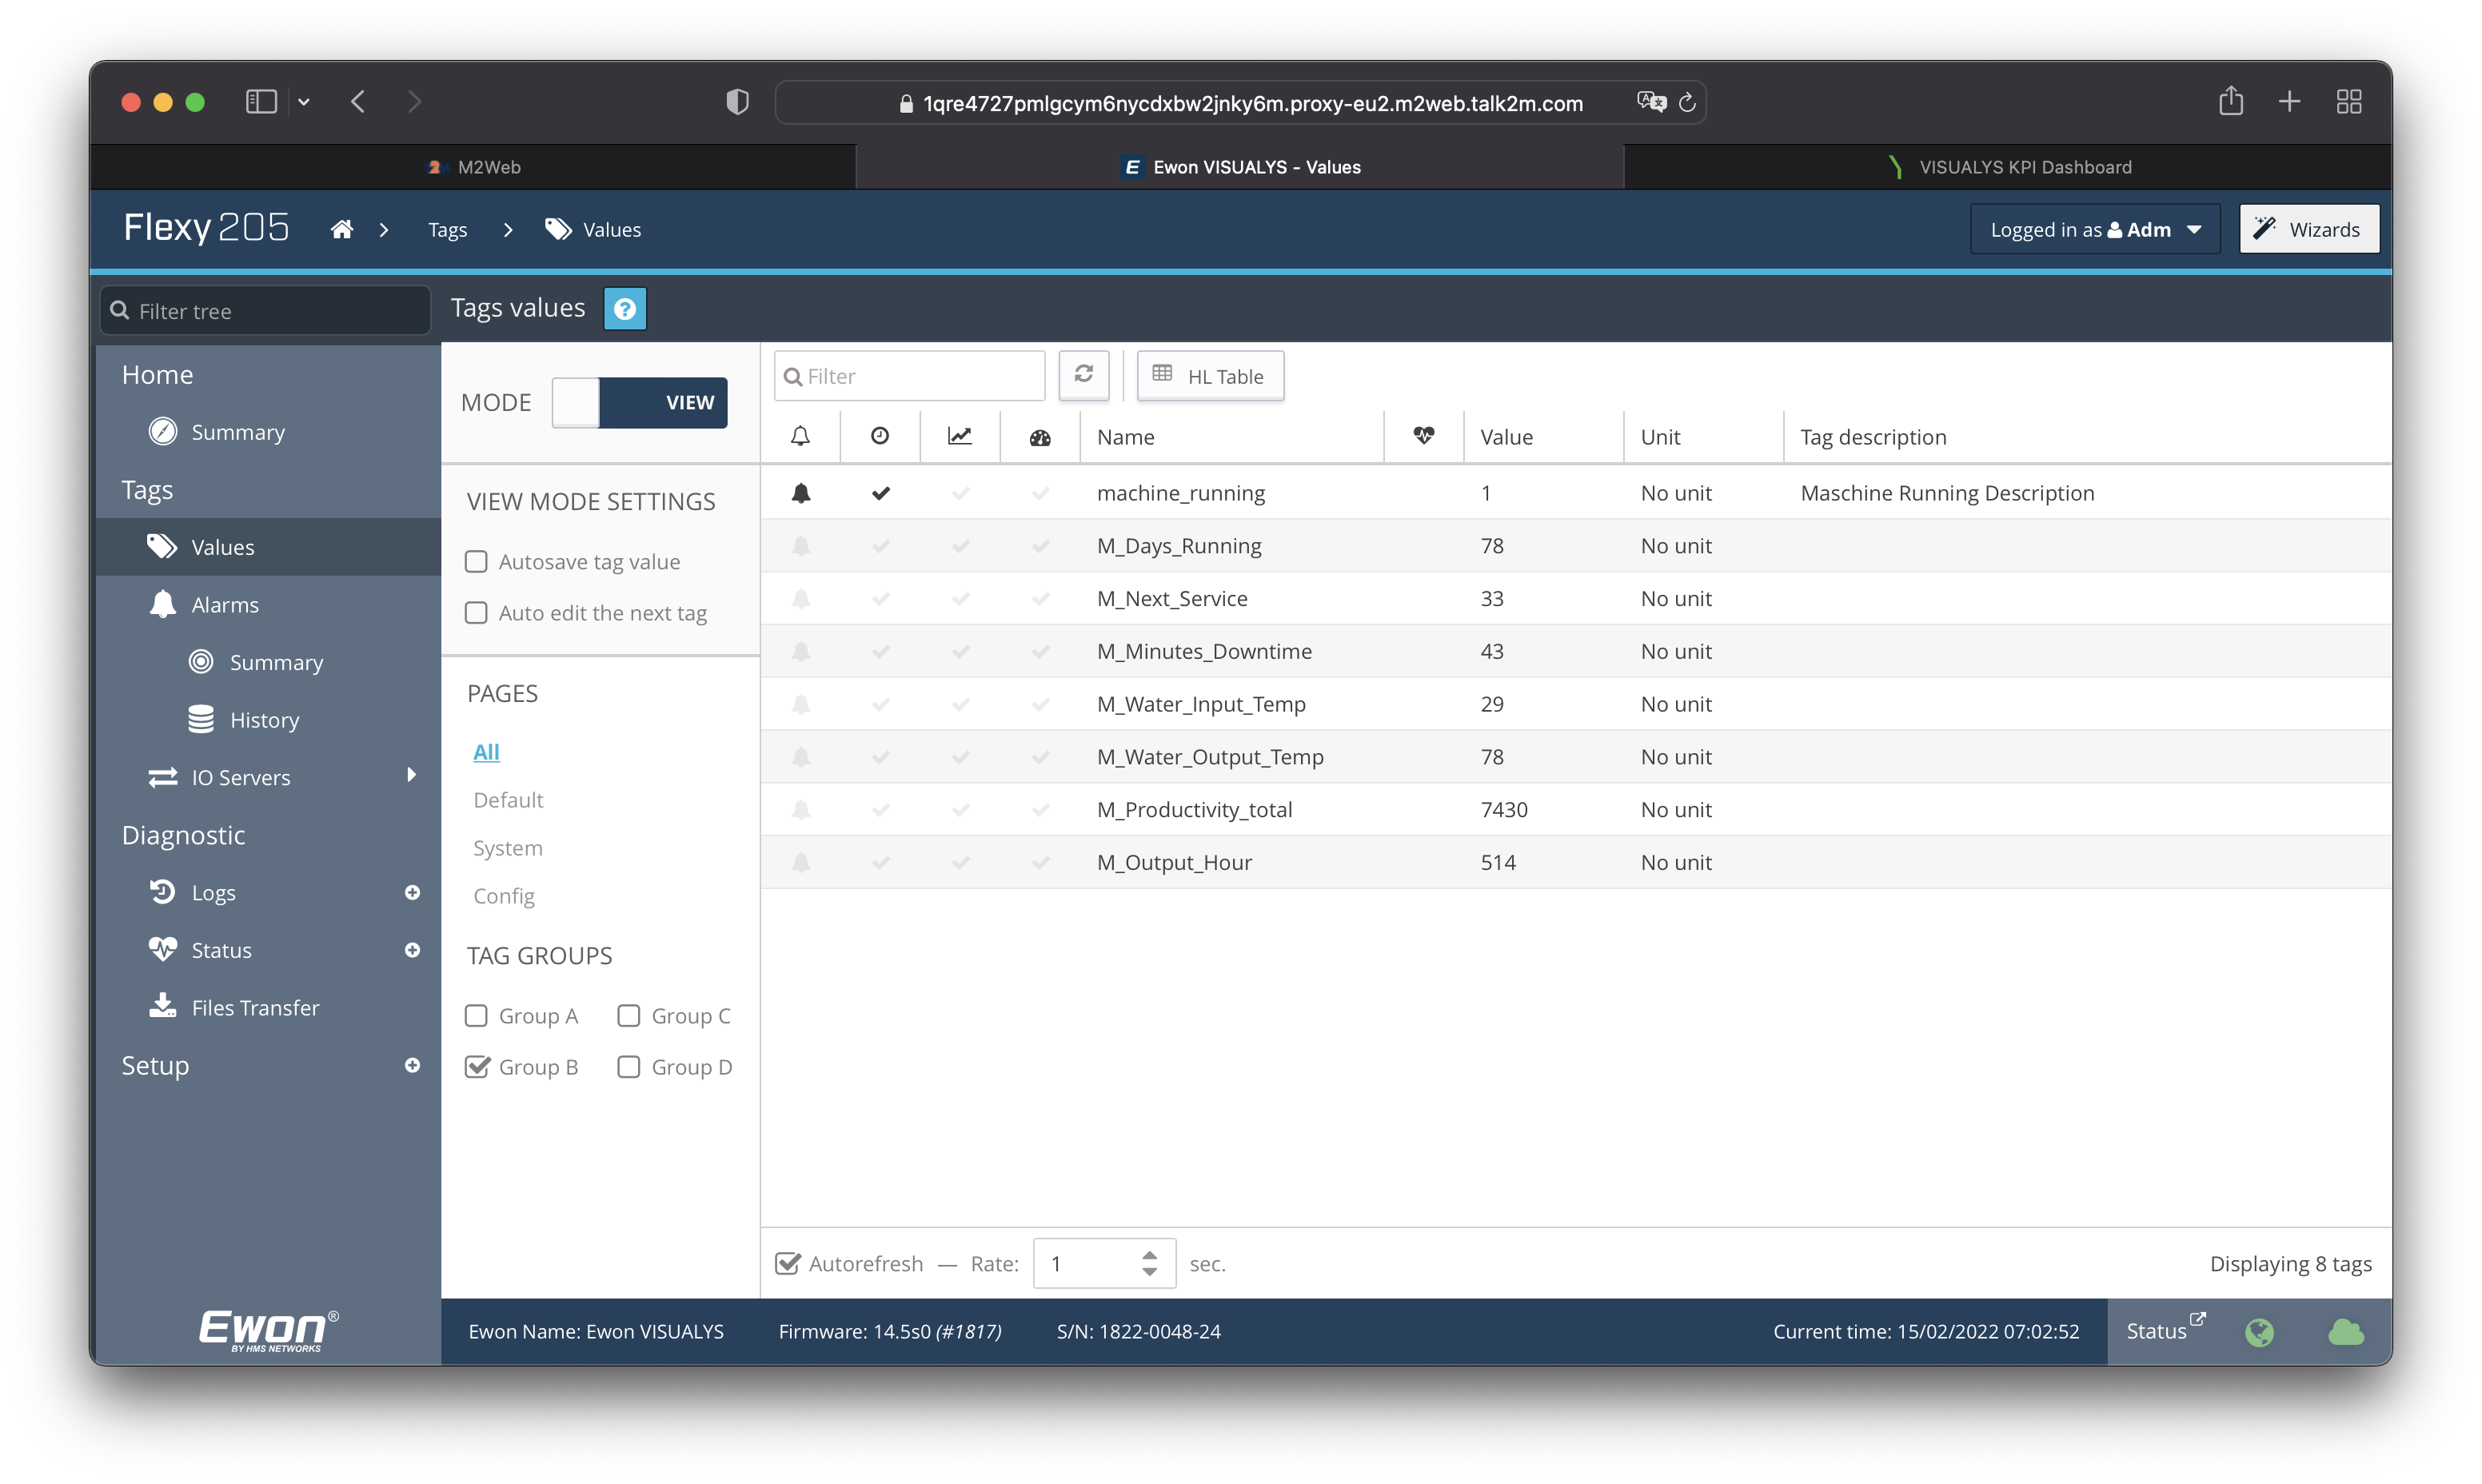Click the settings/gear icon column header

tap(1039, 435)
